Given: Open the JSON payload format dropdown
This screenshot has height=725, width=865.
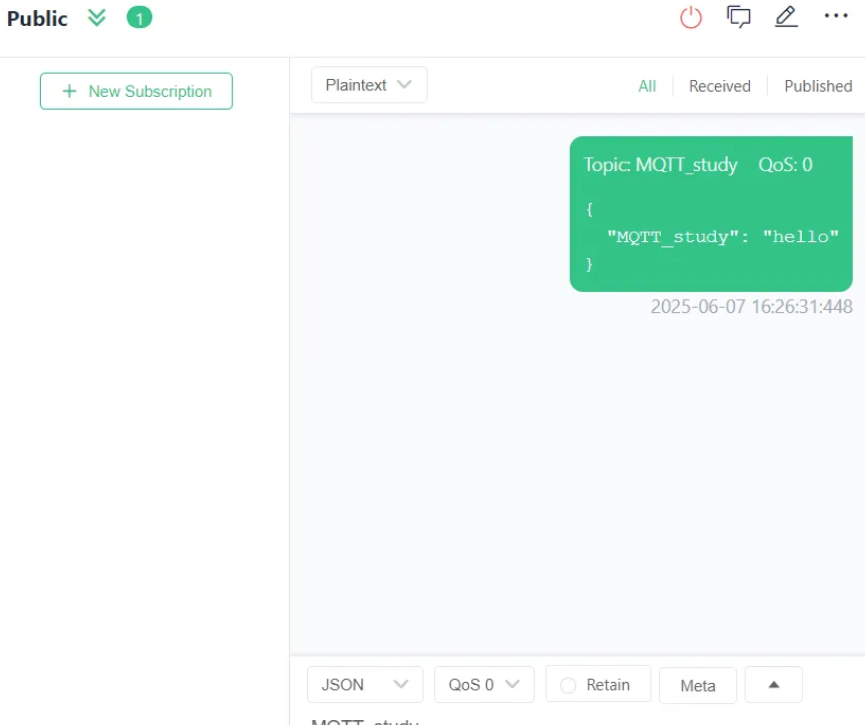Looking at the screenshot, I should (x=365, y=685).
